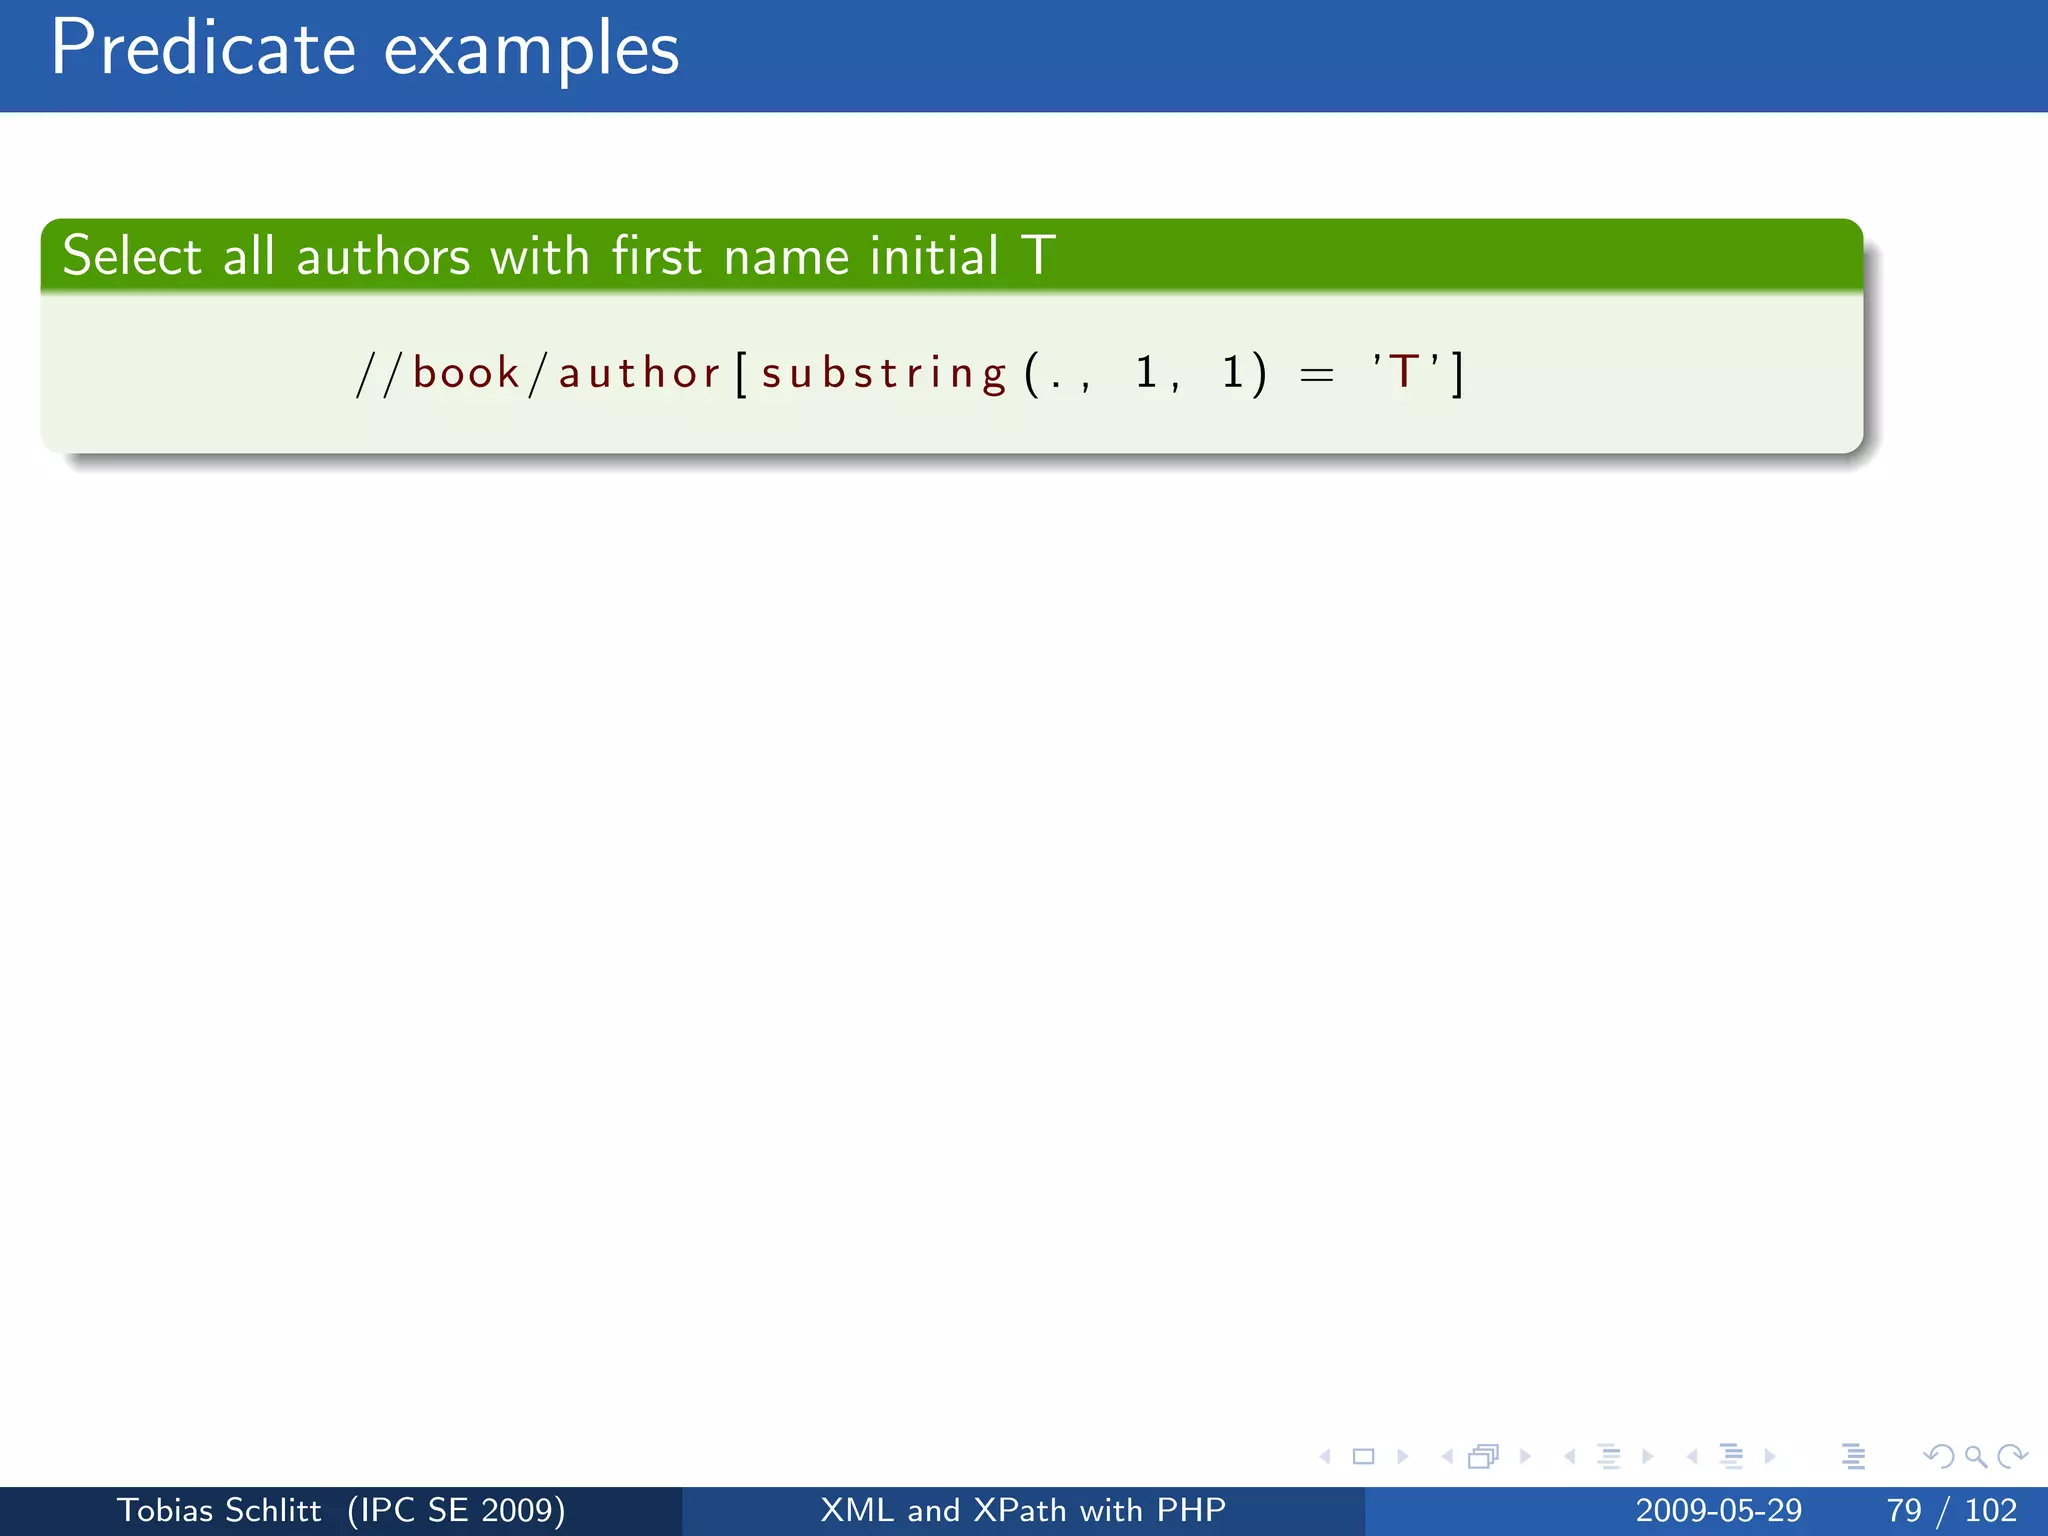2048x1536 pixels.
Task: Click the go back curved arrow
Action: (1939, 1457)
